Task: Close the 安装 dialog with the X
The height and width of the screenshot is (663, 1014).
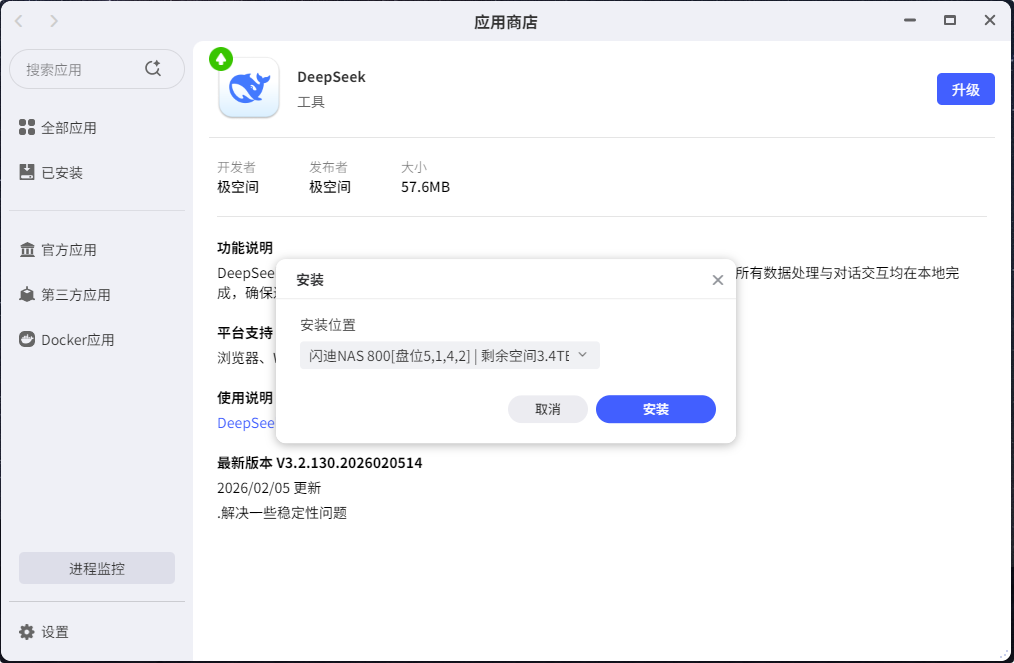Action: coord(718,280)
